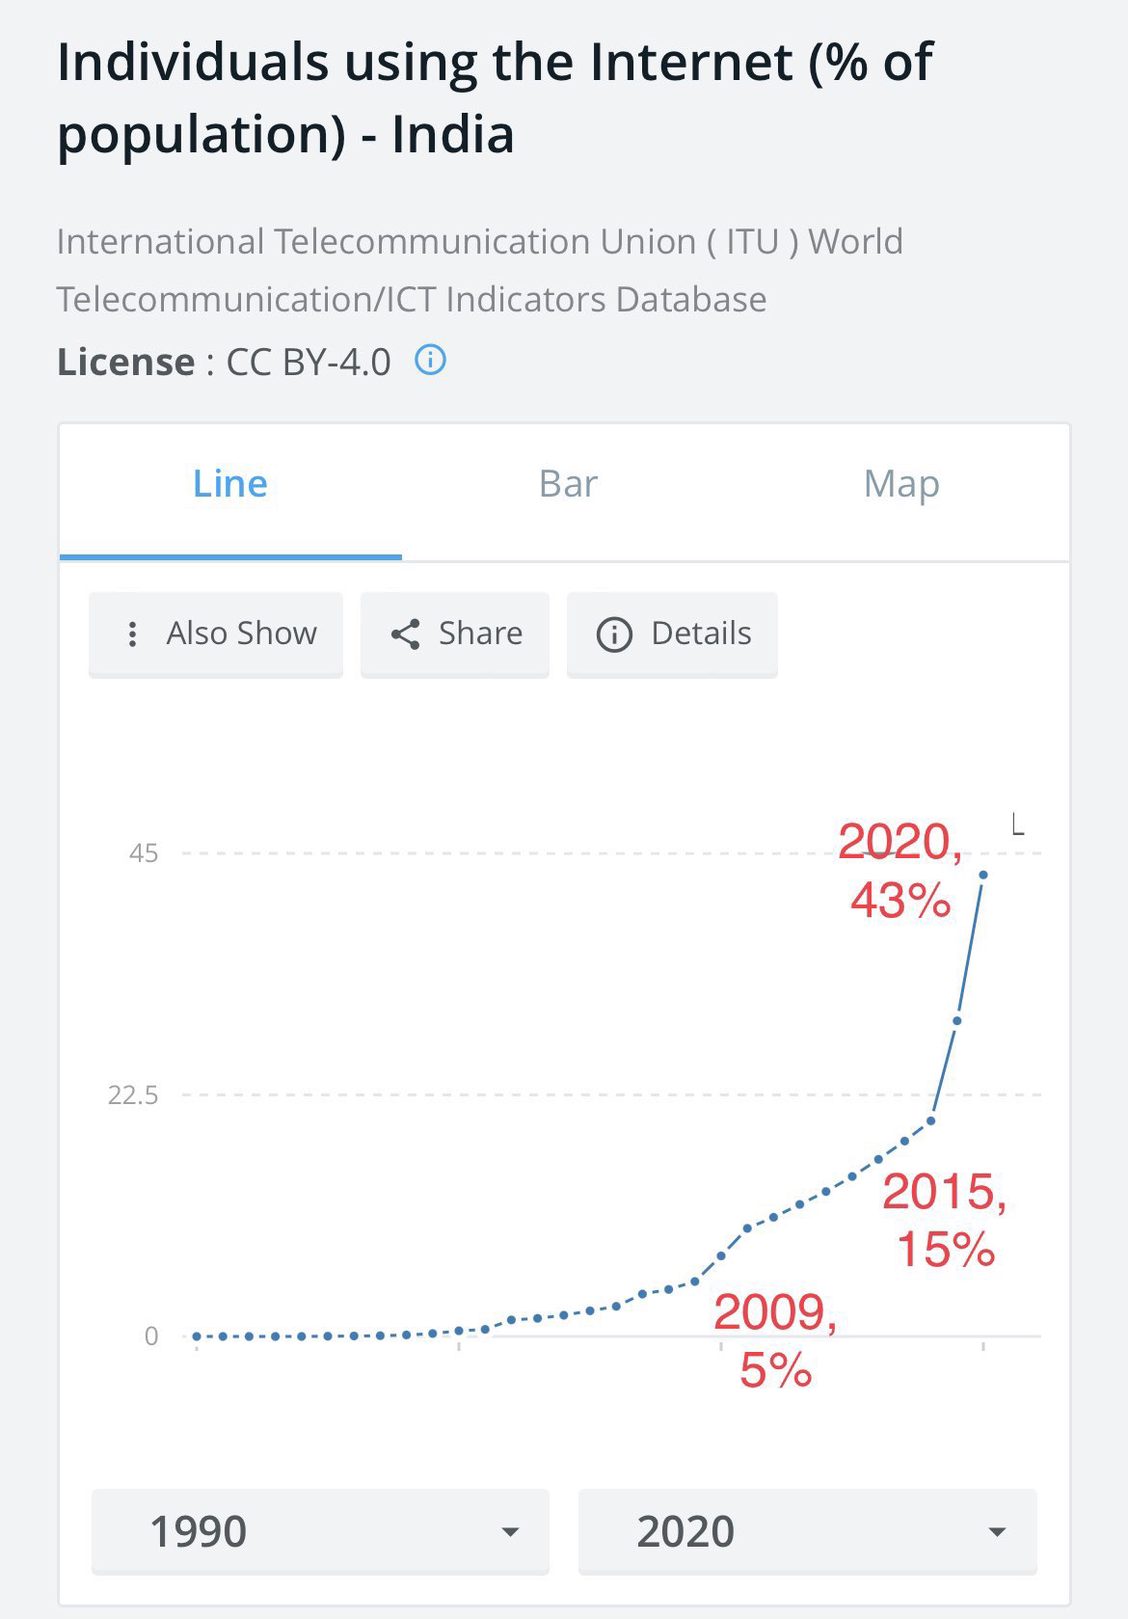
Task: Click the Share network icon
Action: [x=406, y=633]
